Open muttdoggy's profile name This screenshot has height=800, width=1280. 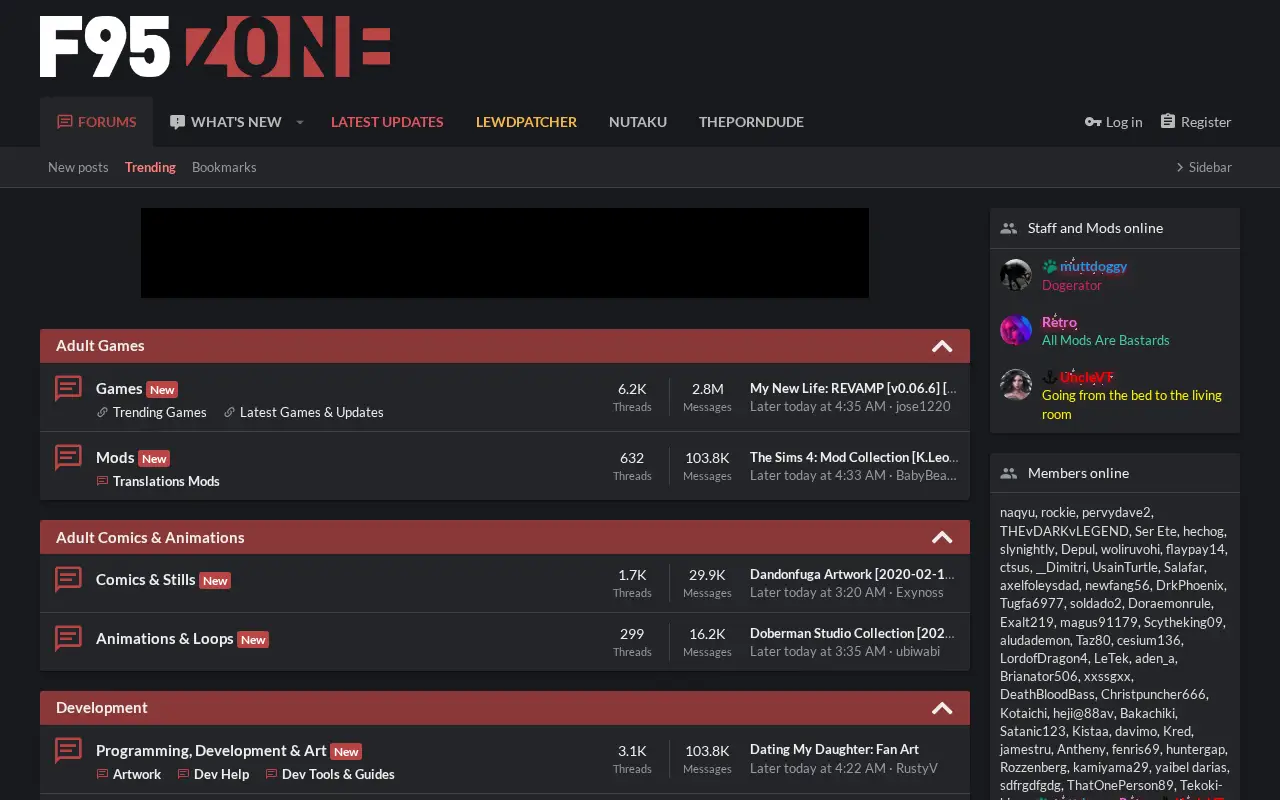1093,266
